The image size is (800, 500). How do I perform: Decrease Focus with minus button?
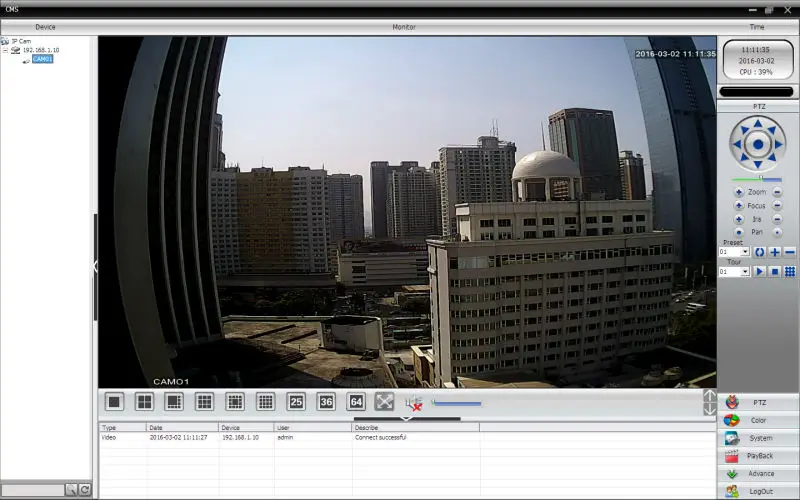tap(777, 206)
